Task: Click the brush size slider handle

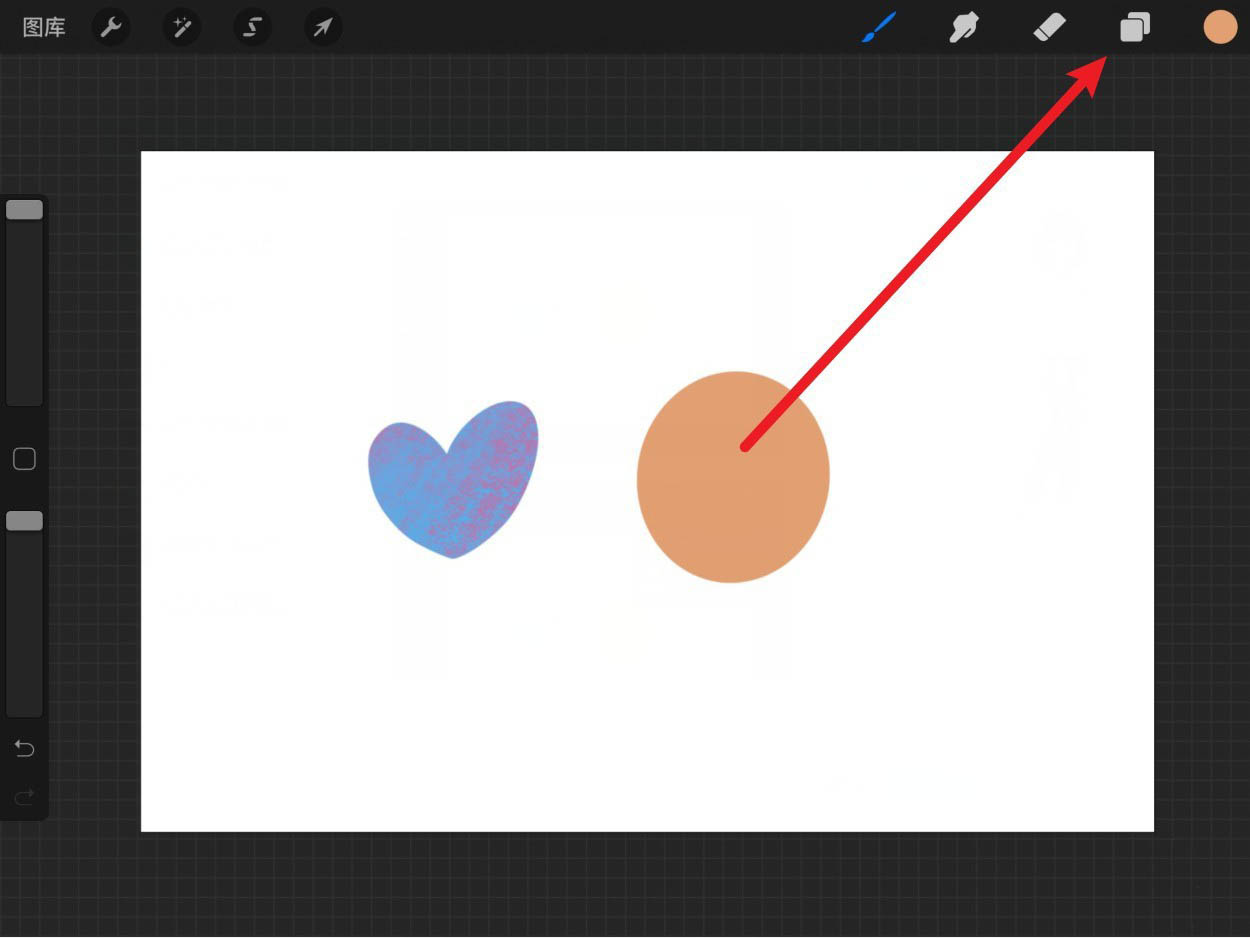Action: (25, 210)
